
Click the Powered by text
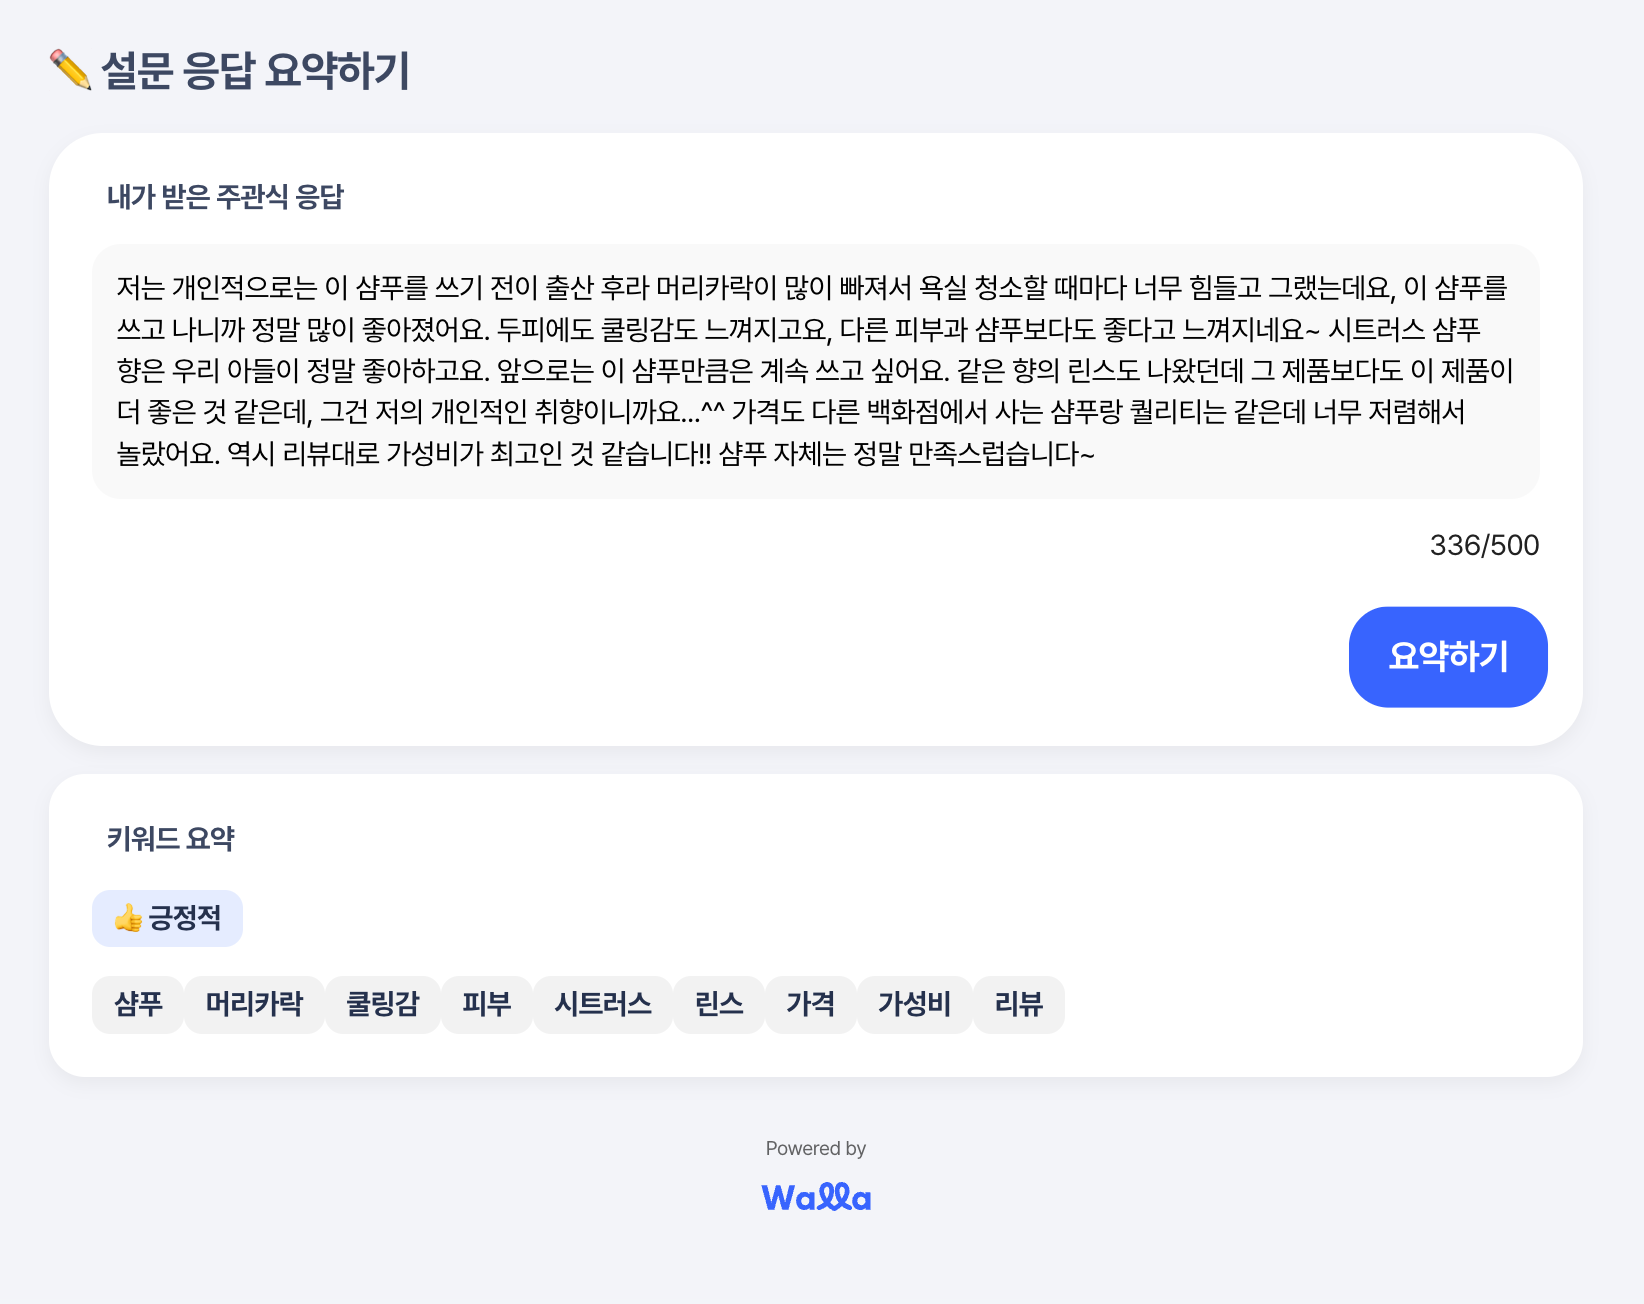click(816, 1148)
